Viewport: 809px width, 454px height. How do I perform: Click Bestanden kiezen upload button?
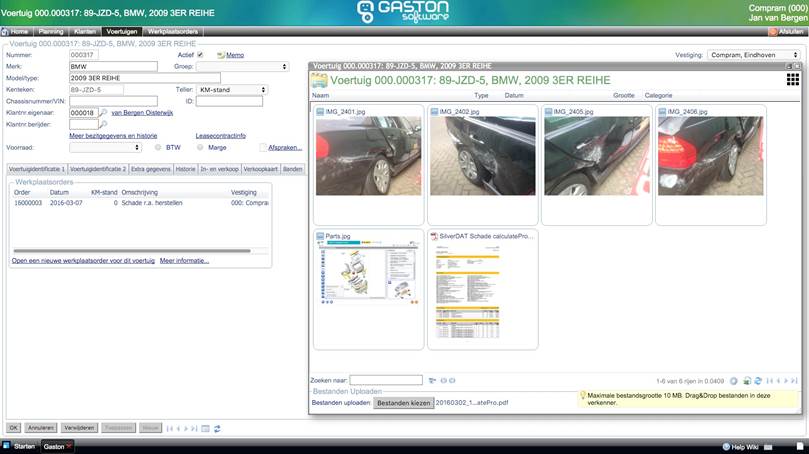[403, 403]
